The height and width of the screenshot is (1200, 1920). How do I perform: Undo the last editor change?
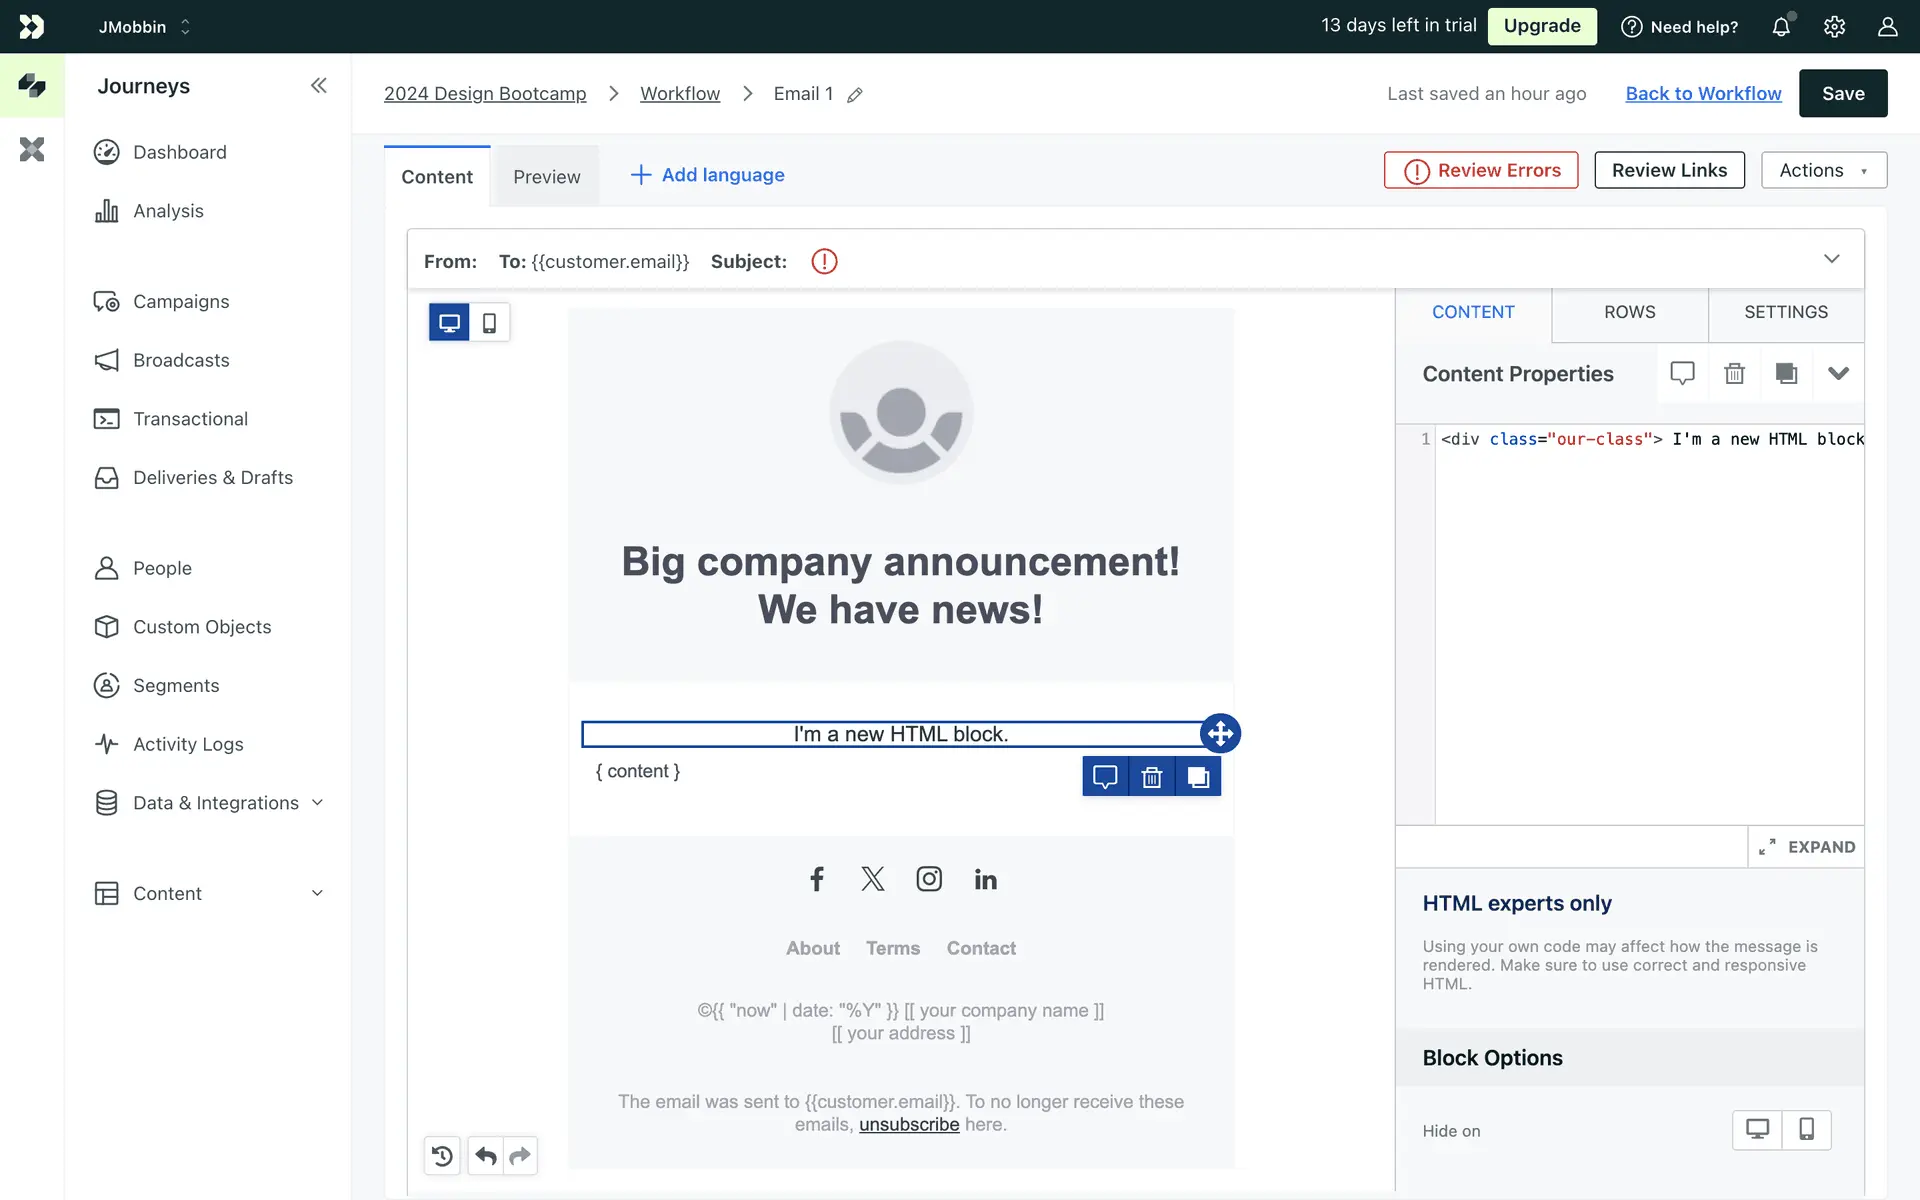[486, 1156]
